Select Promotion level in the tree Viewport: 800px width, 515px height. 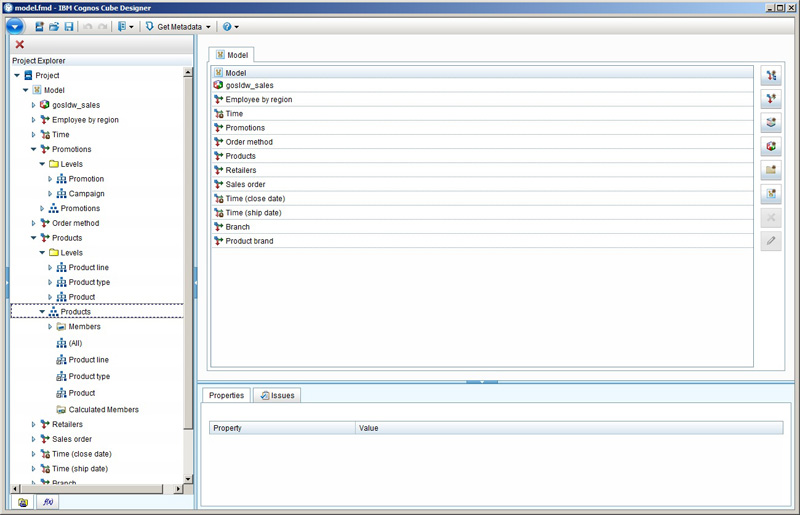[86, 179]
